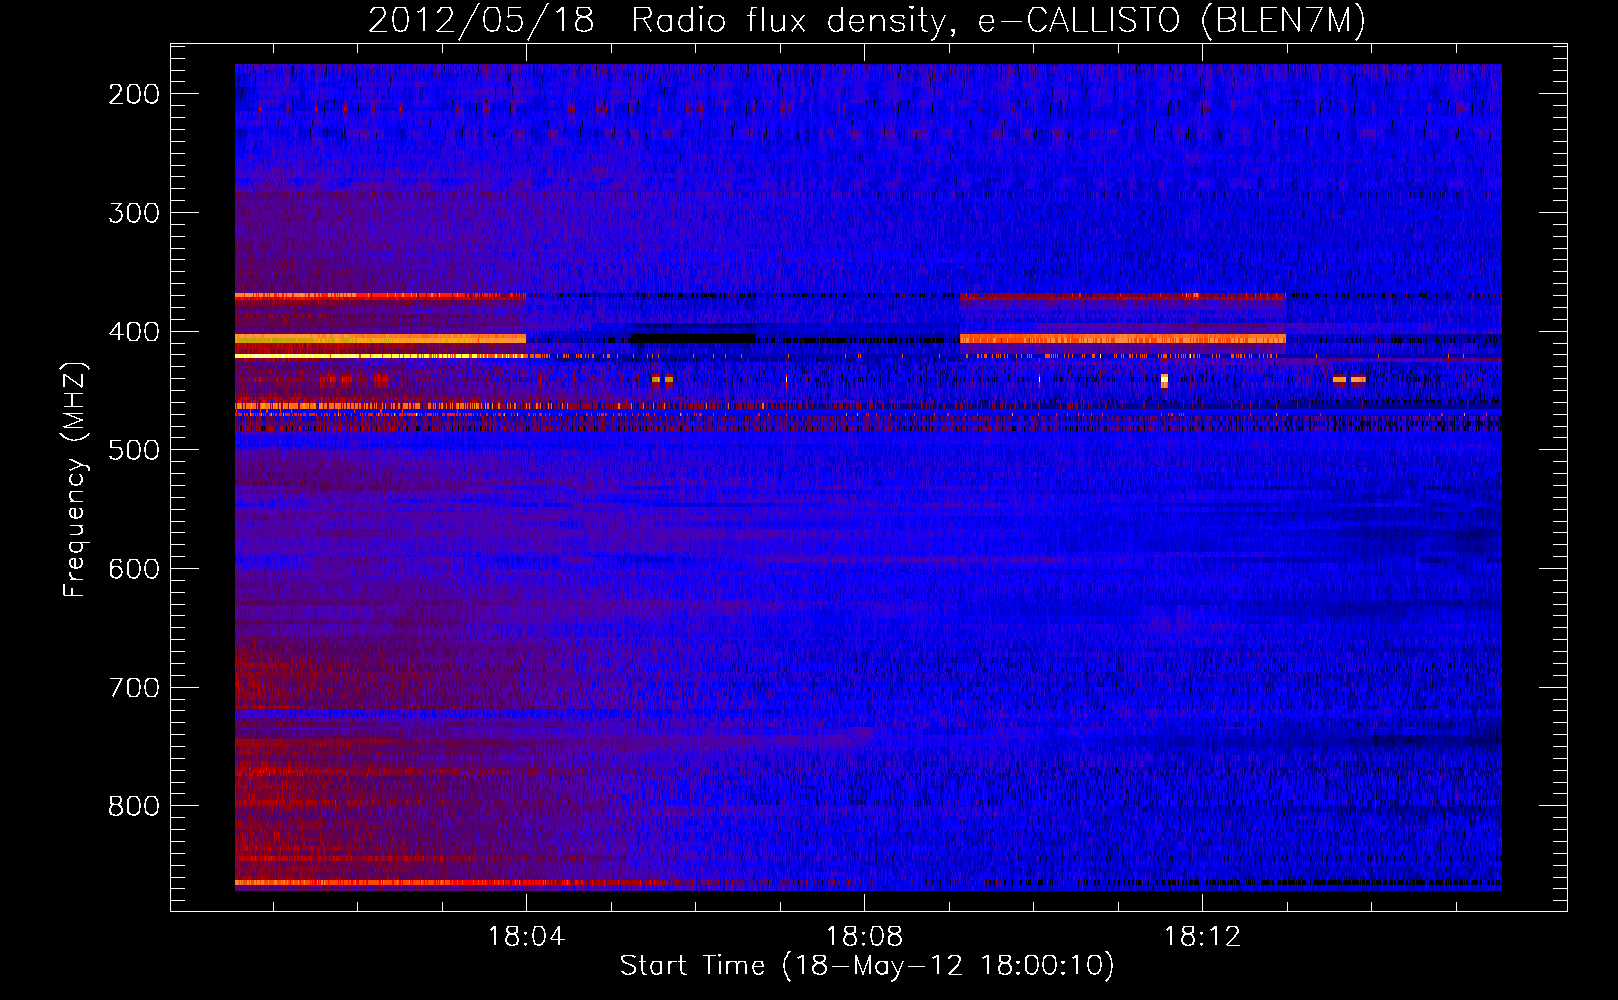Click the bright yellow emission band near 405 MHz

point(380,339)
